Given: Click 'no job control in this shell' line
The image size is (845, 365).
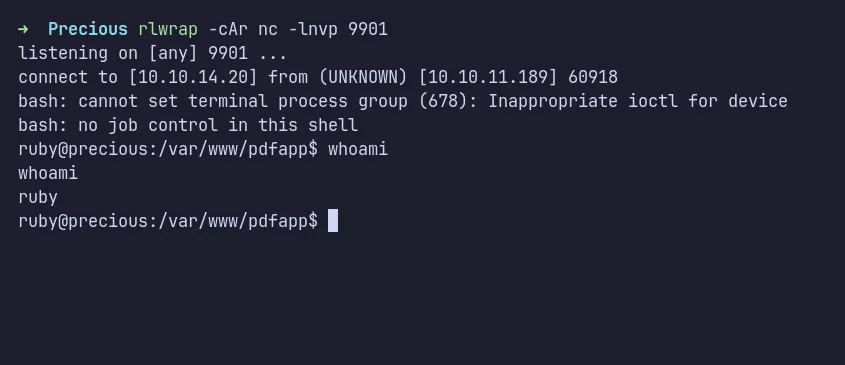Looking at the screenshot, I should [x=218, y=125].
